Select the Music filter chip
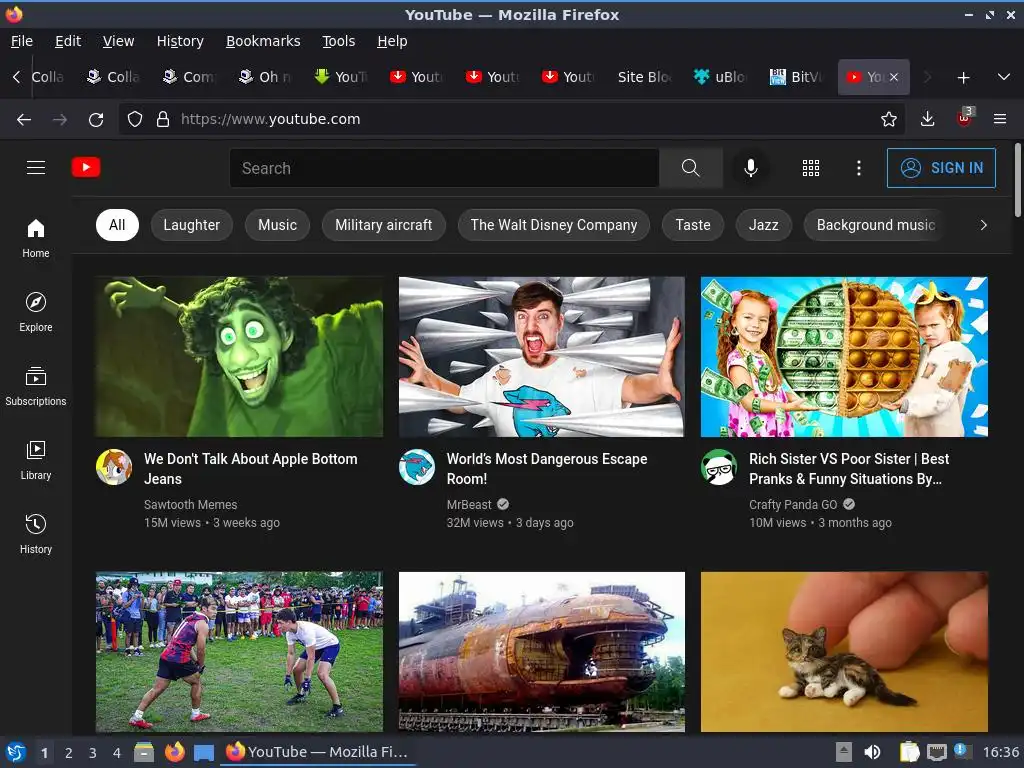This screenshot has height=768, width=1024. tap(277, 225)
